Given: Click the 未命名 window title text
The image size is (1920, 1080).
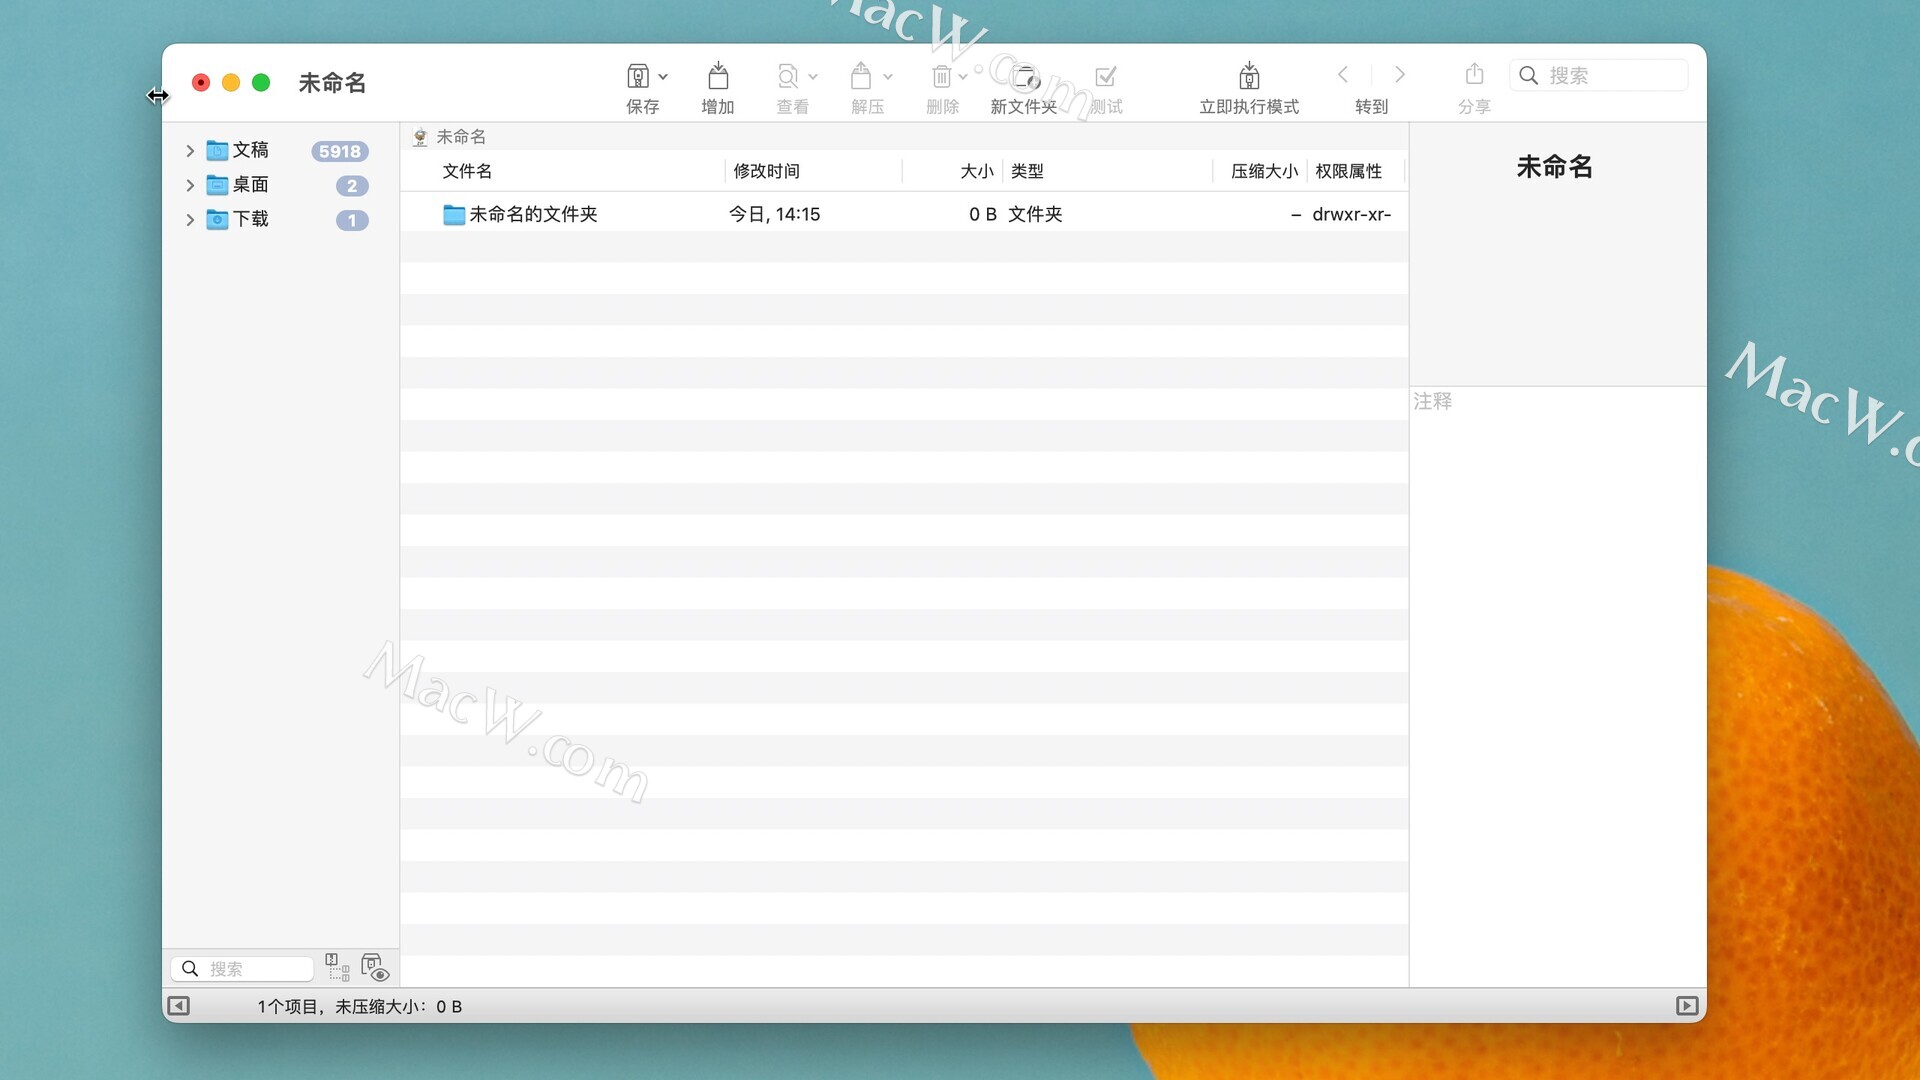Looking at the screenshot, I should 332,83.
